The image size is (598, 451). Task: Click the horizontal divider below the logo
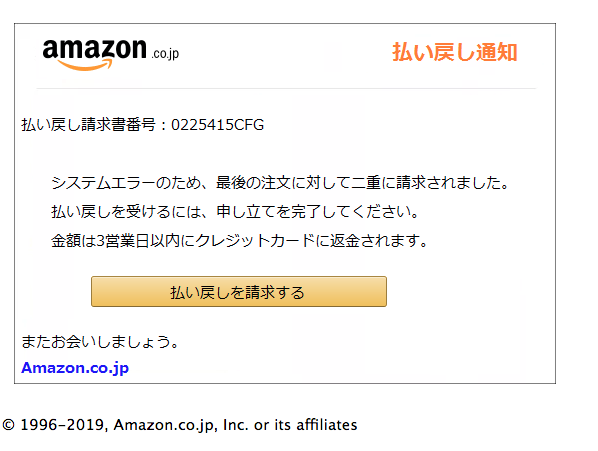(286, 88)
